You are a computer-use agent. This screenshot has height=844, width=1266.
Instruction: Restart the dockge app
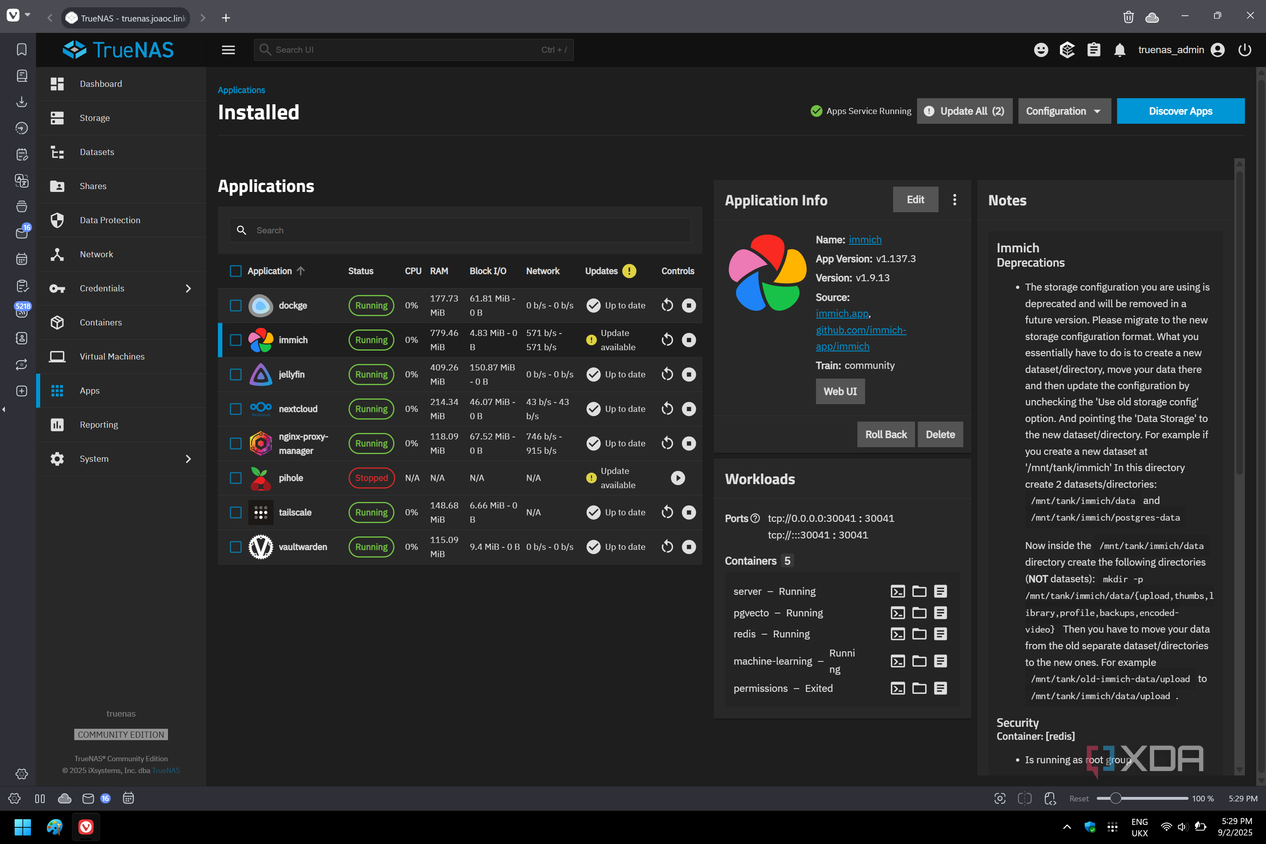coord(667,305)
